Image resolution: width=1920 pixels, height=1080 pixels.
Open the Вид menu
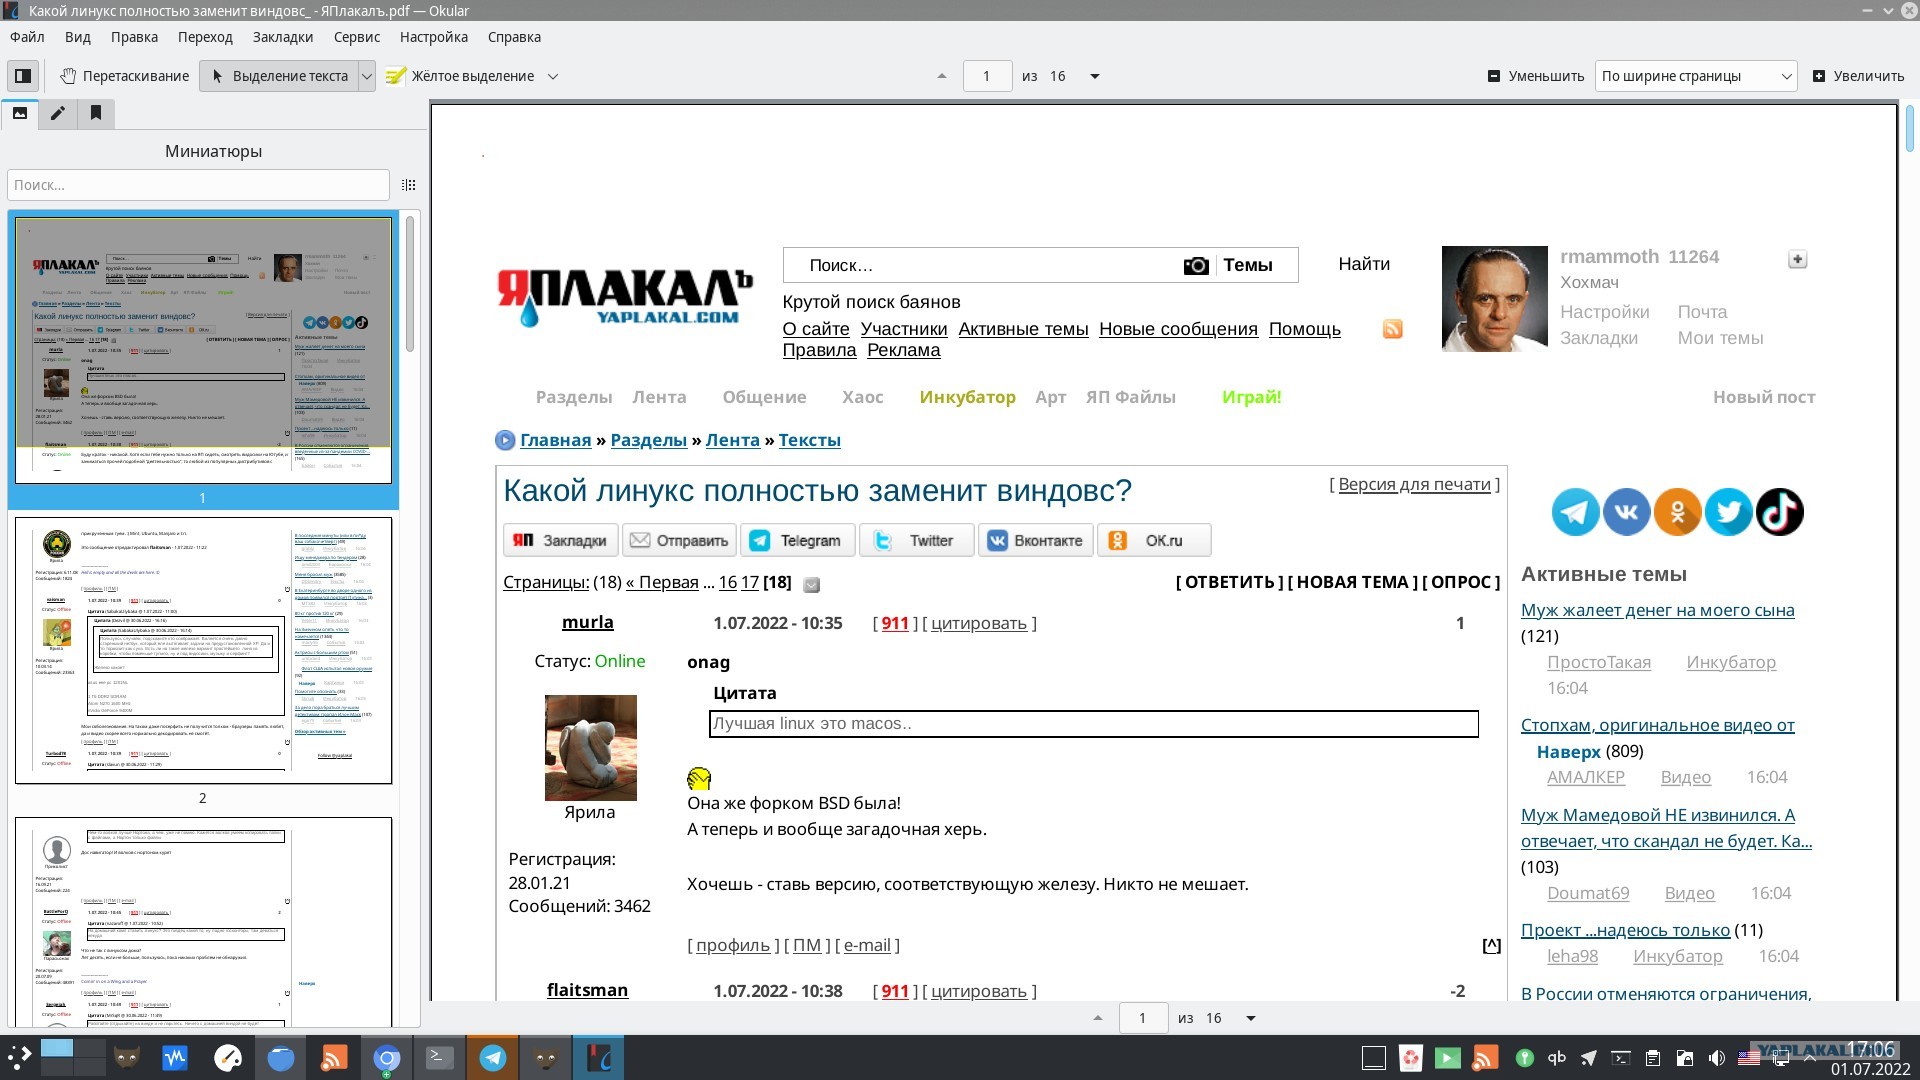pyautogui.click(x=77, y=37)
